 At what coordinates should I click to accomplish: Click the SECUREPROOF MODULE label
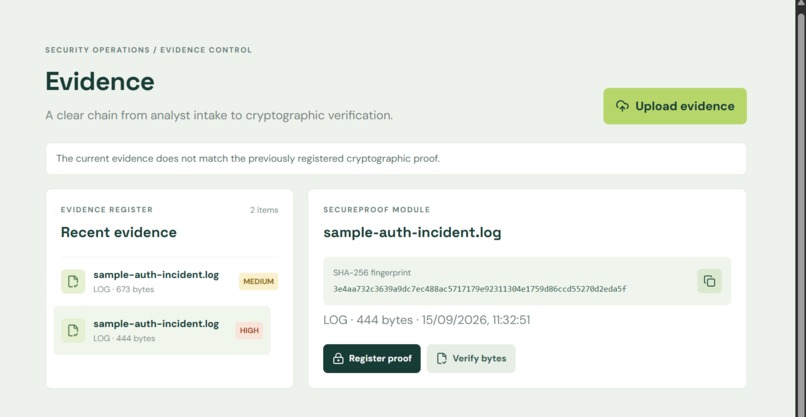tap(377, 210)
